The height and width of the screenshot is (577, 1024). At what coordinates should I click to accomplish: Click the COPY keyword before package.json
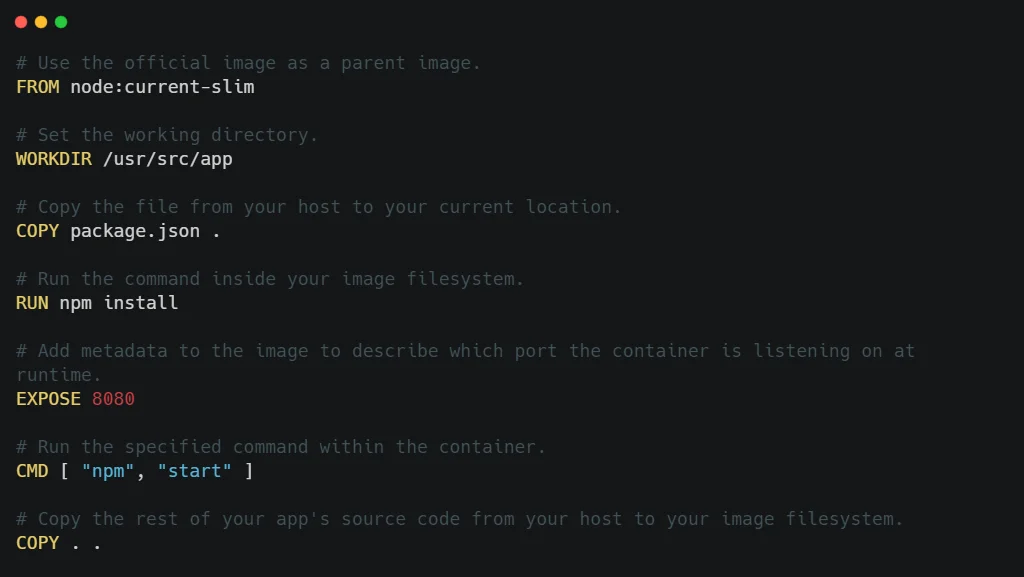click(38, 231)
